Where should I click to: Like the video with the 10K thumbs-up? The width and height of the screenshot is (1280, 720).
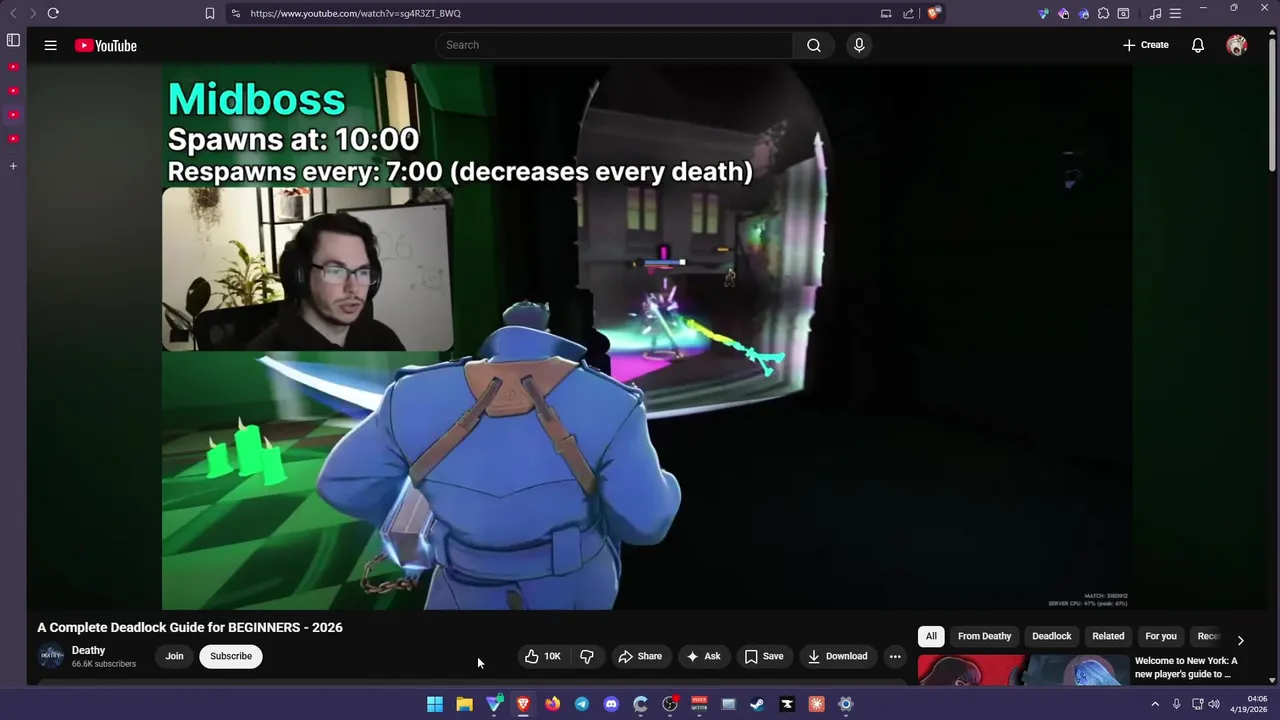(x=543, y=656)
